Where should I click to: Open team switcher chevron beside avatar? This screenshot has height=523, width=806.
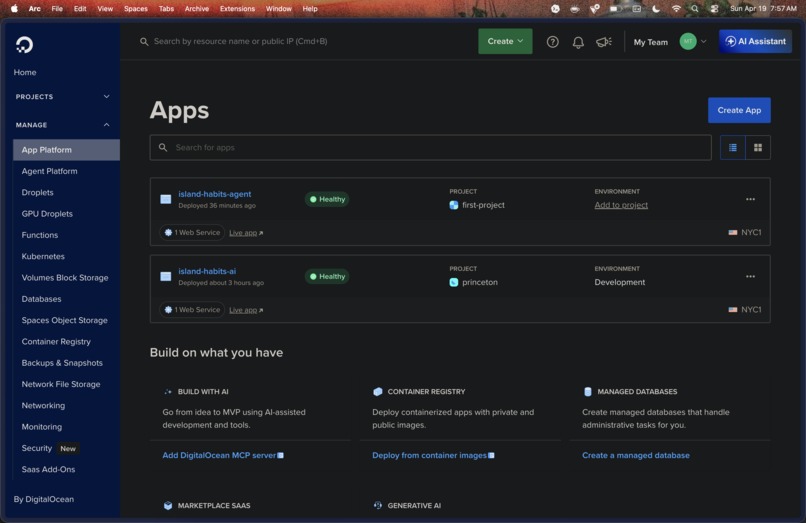pyautogui.click(x=704, y=41)
